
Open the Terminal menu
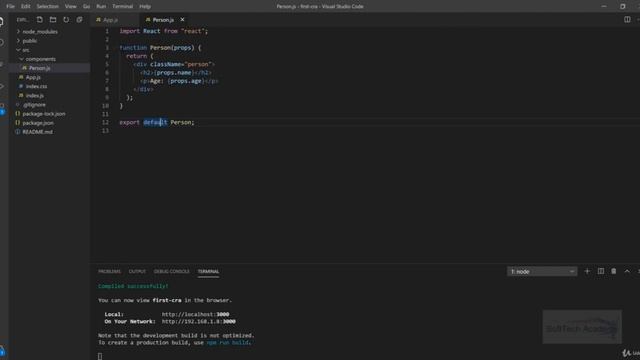(122, 6)
